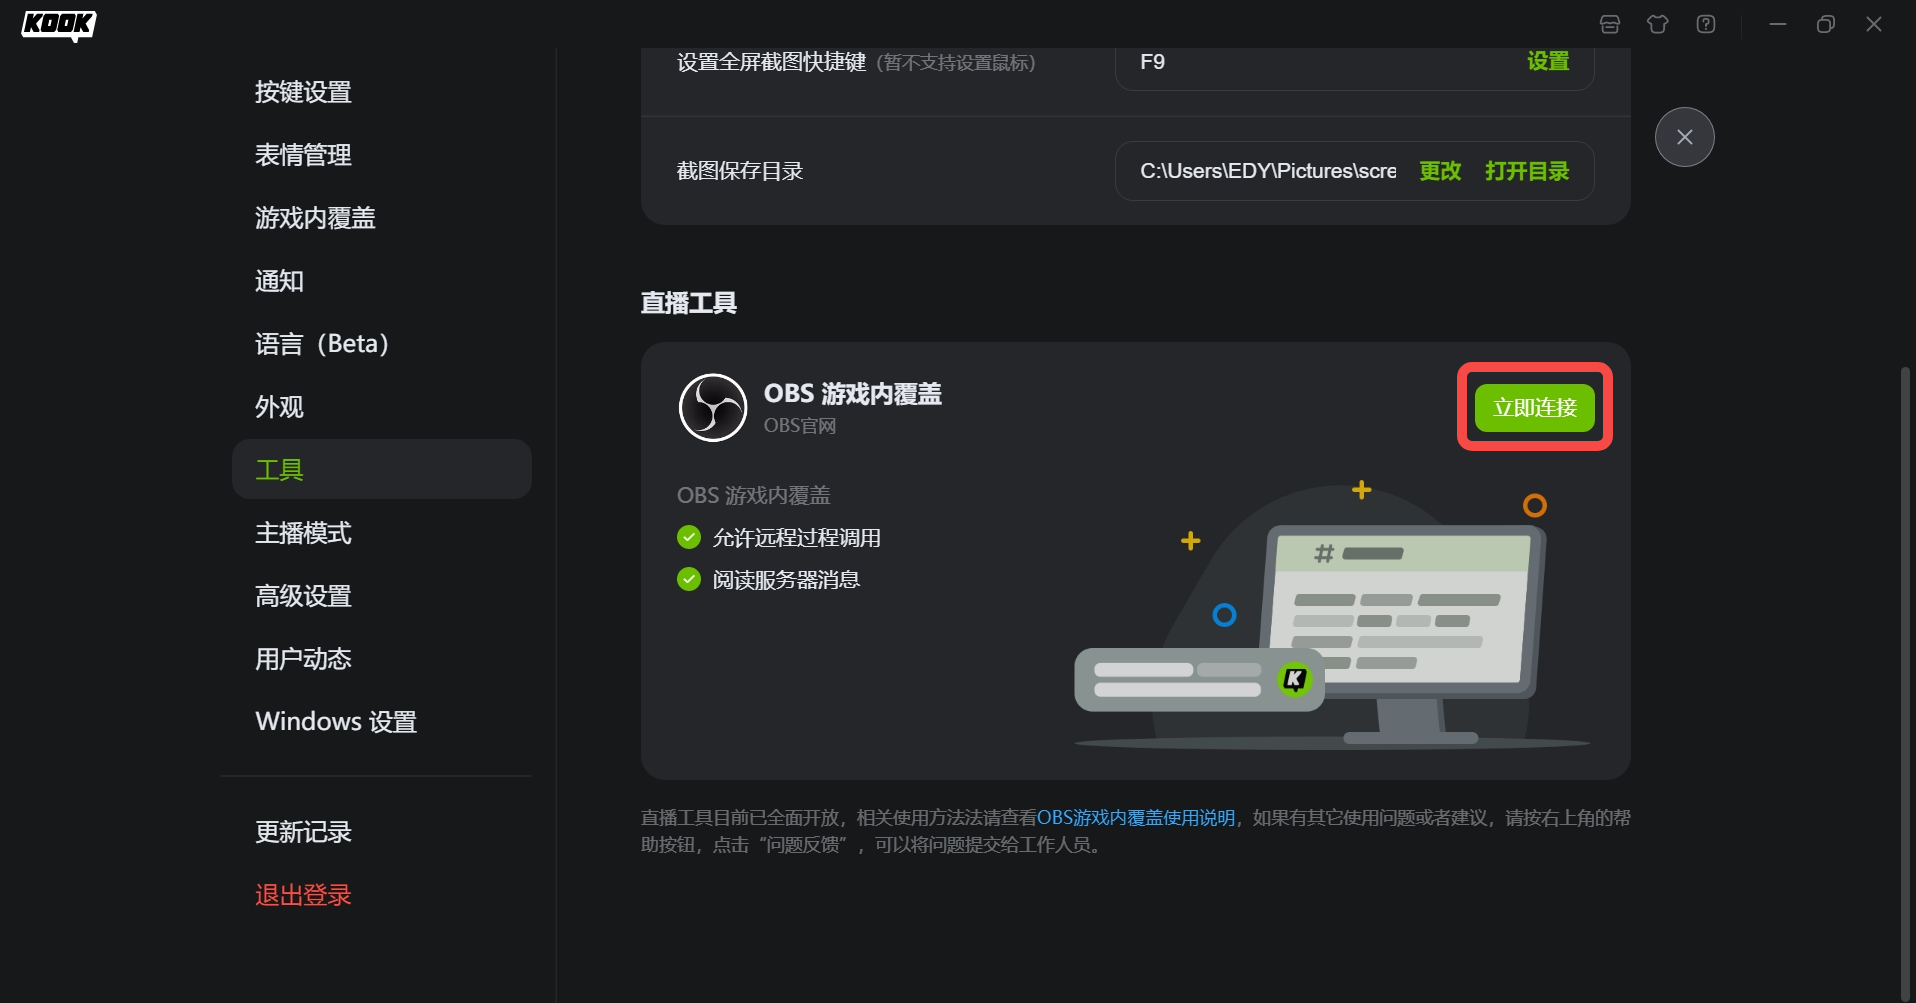The height and width of the screenshot is (1003, 1916).
Task: Open 高级设置 page
Action: (x=382, y=596)
